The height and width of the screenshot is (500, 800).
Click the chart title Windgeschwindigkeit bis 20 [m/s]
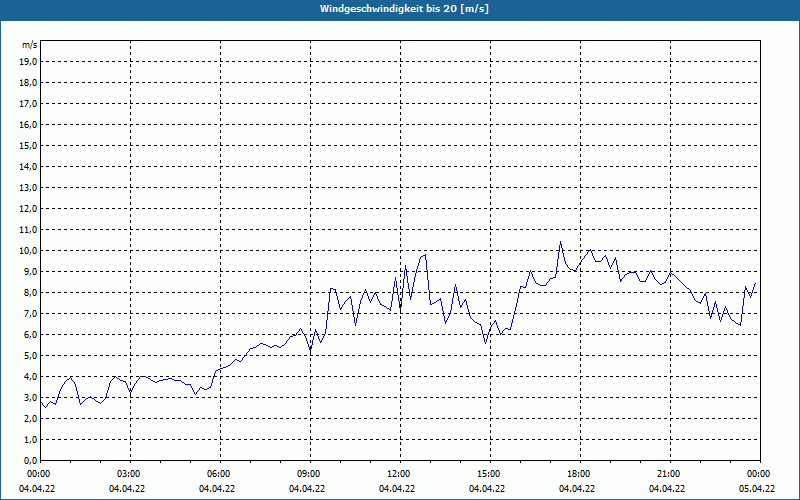(404, 9)
